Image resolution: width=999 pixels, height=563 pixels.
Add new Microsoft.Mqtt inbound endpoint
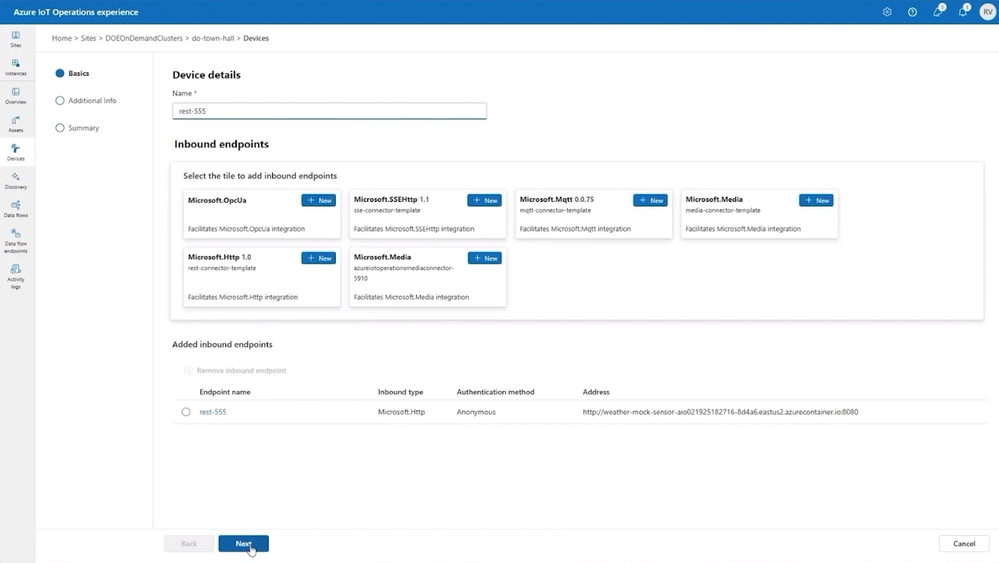[650, 200]
